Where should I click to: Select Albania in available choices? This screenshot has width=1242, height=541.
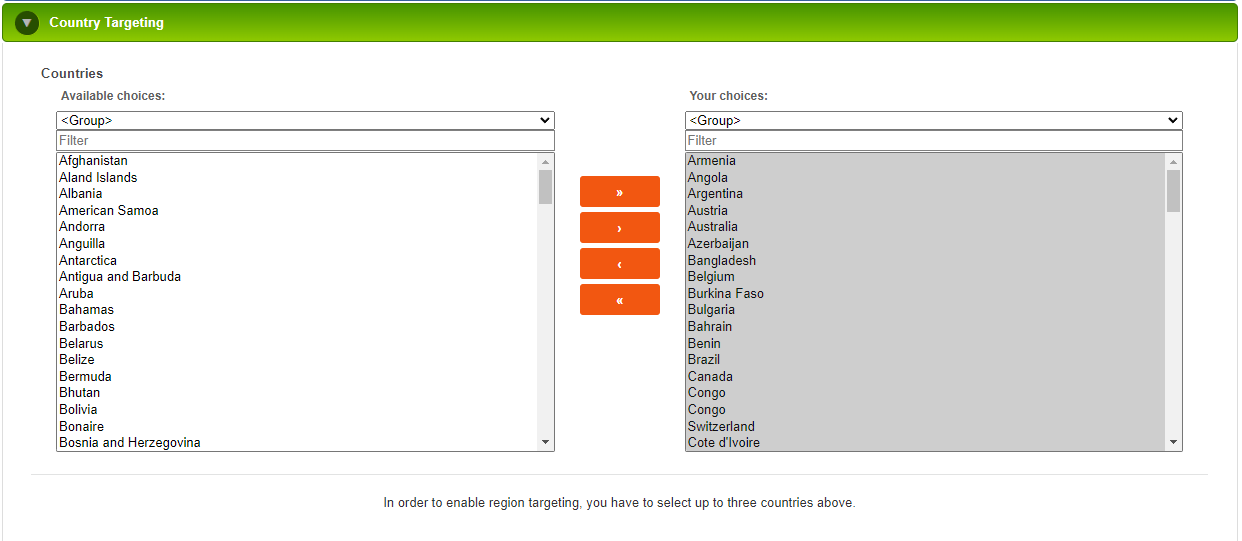[297, 194]
